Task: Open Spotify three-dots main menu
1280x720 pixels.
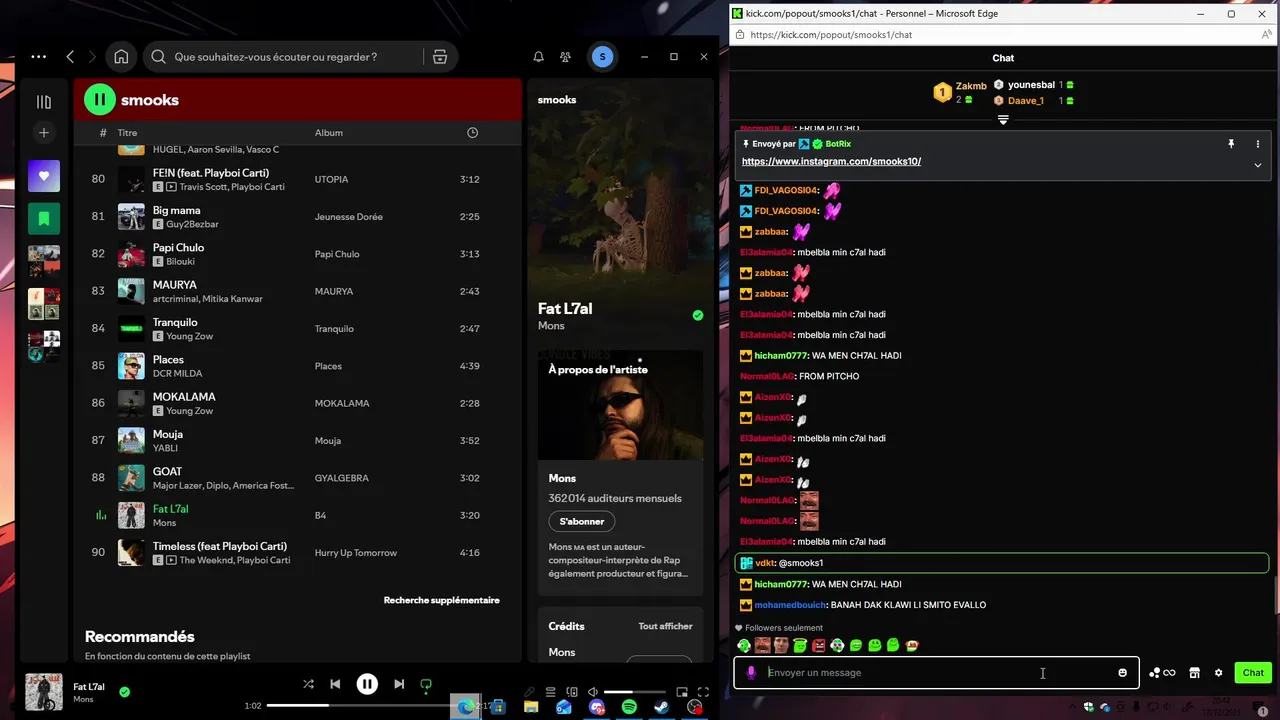Action: 38,57
